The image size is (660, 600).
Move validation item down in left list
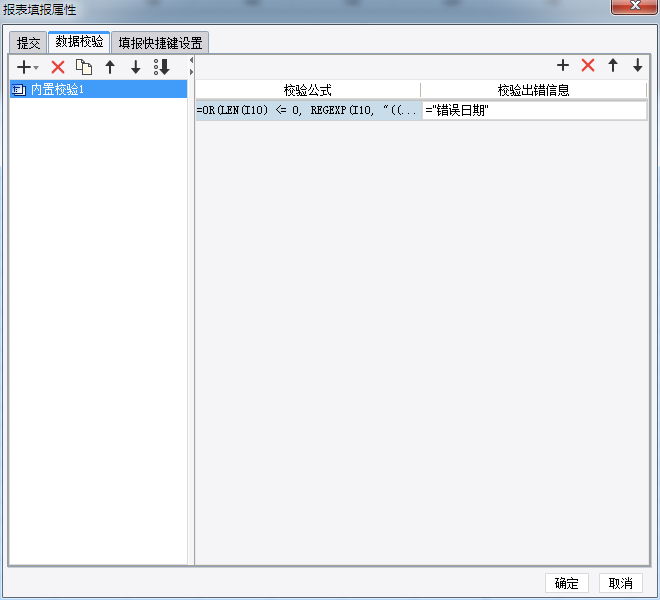[x=136, y=67]
